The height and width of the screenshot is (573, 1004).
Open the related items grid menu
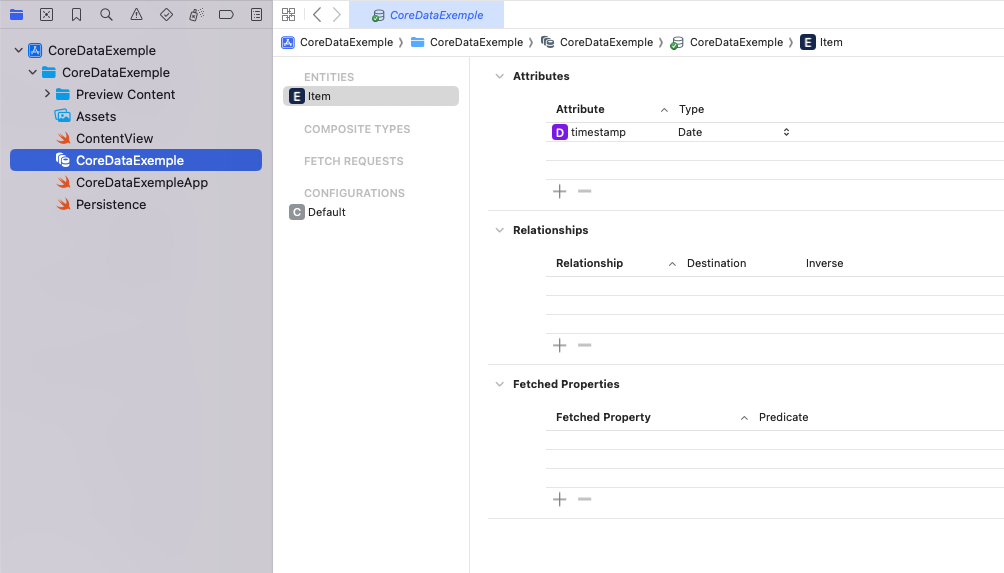point(288,14)
